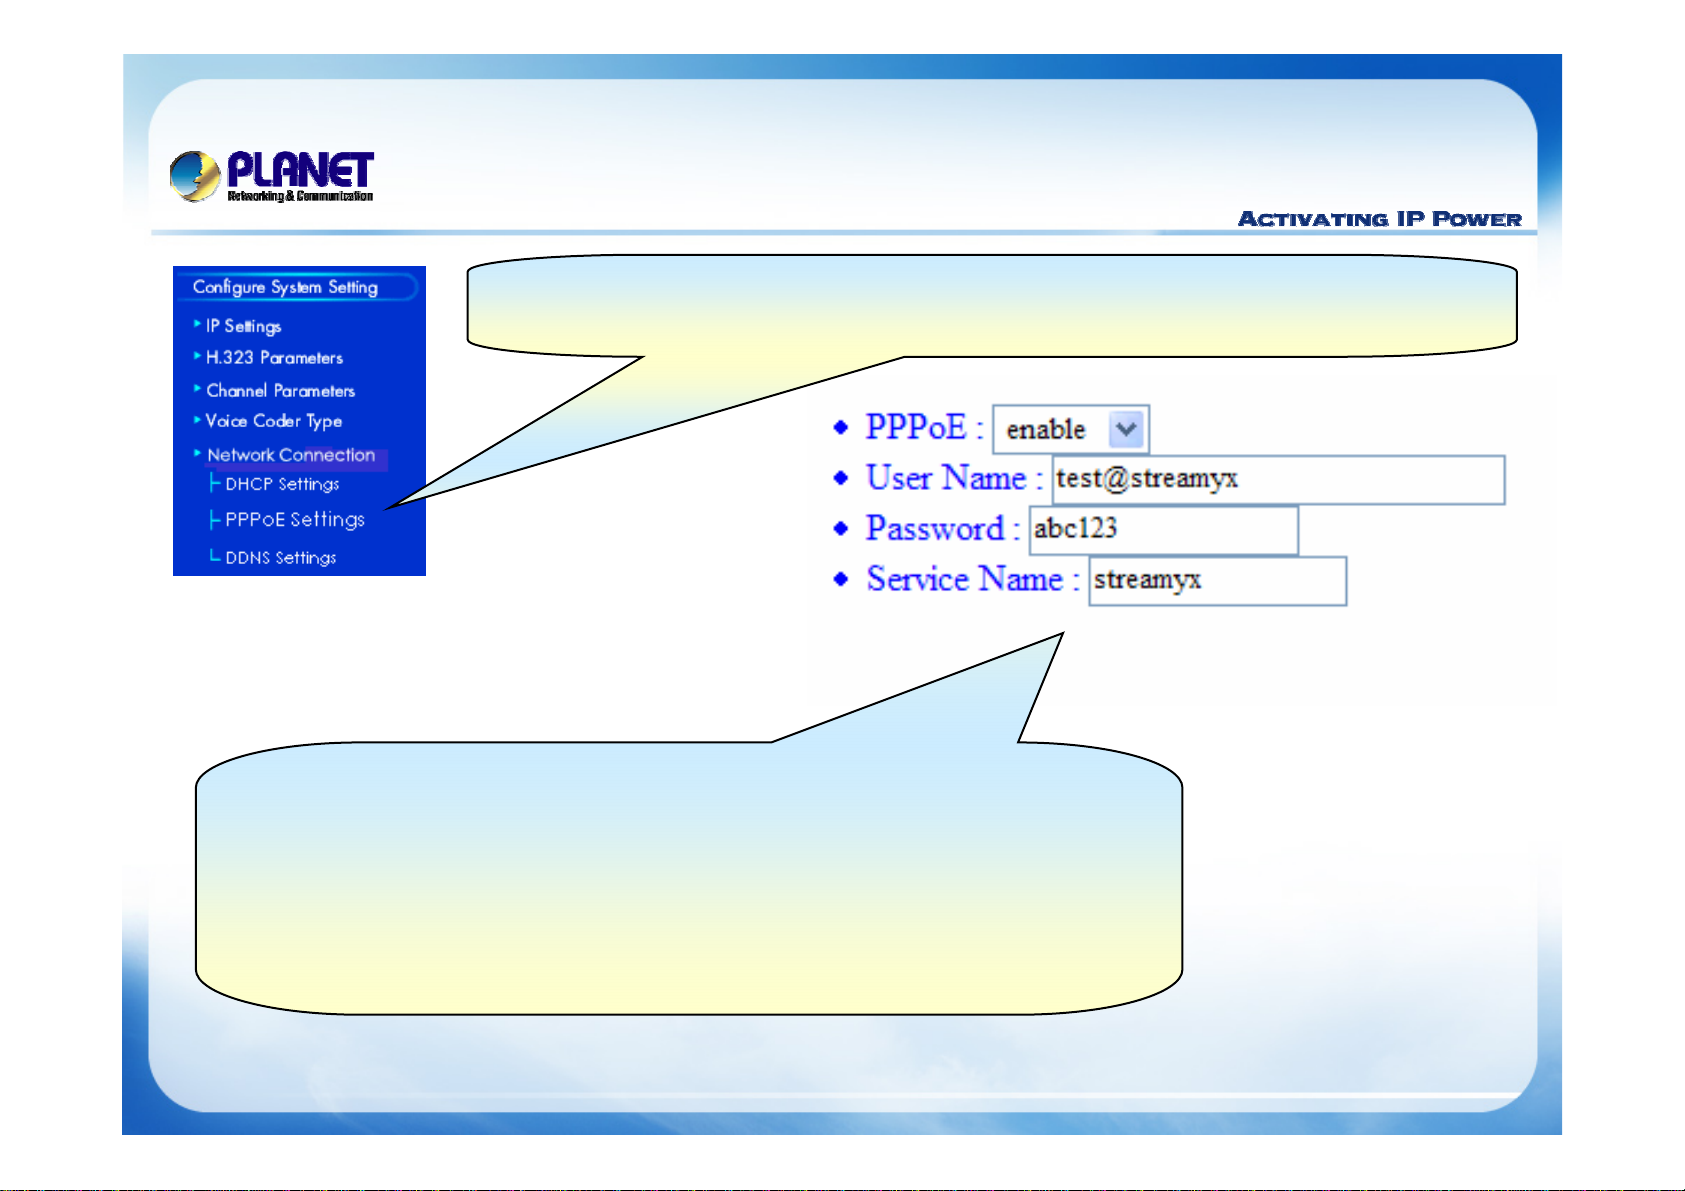Click the Configure System Setting header
1685x1191 pixels.
(285, 287)
